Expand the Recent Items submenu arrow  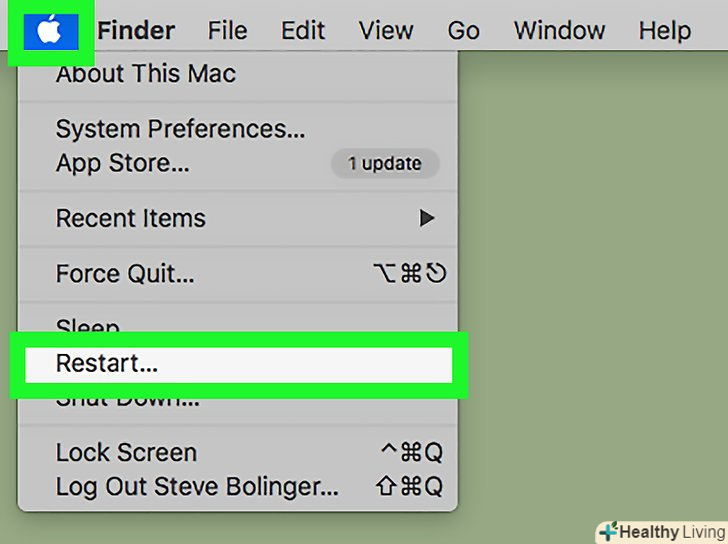pos(427,218)
